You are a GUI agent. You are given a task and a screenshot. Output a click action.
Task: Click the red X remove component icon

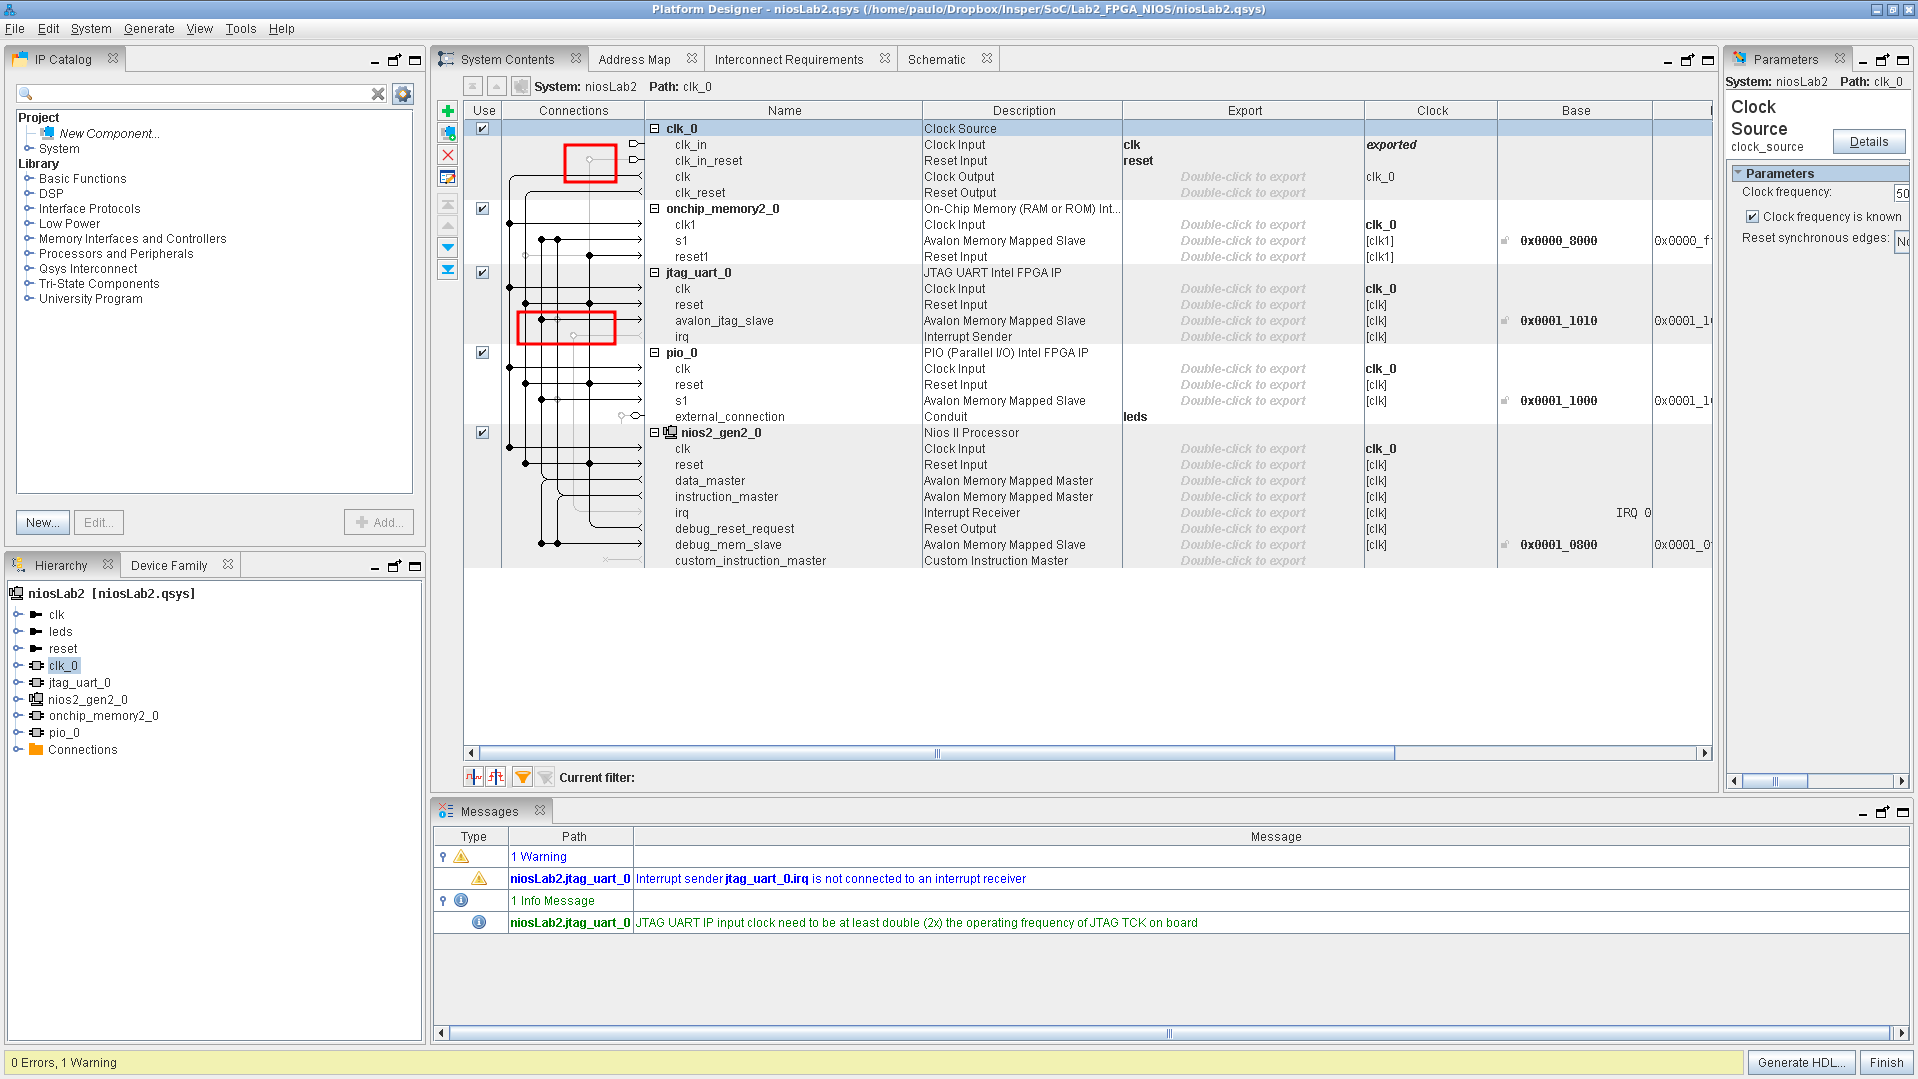[448, 155]
